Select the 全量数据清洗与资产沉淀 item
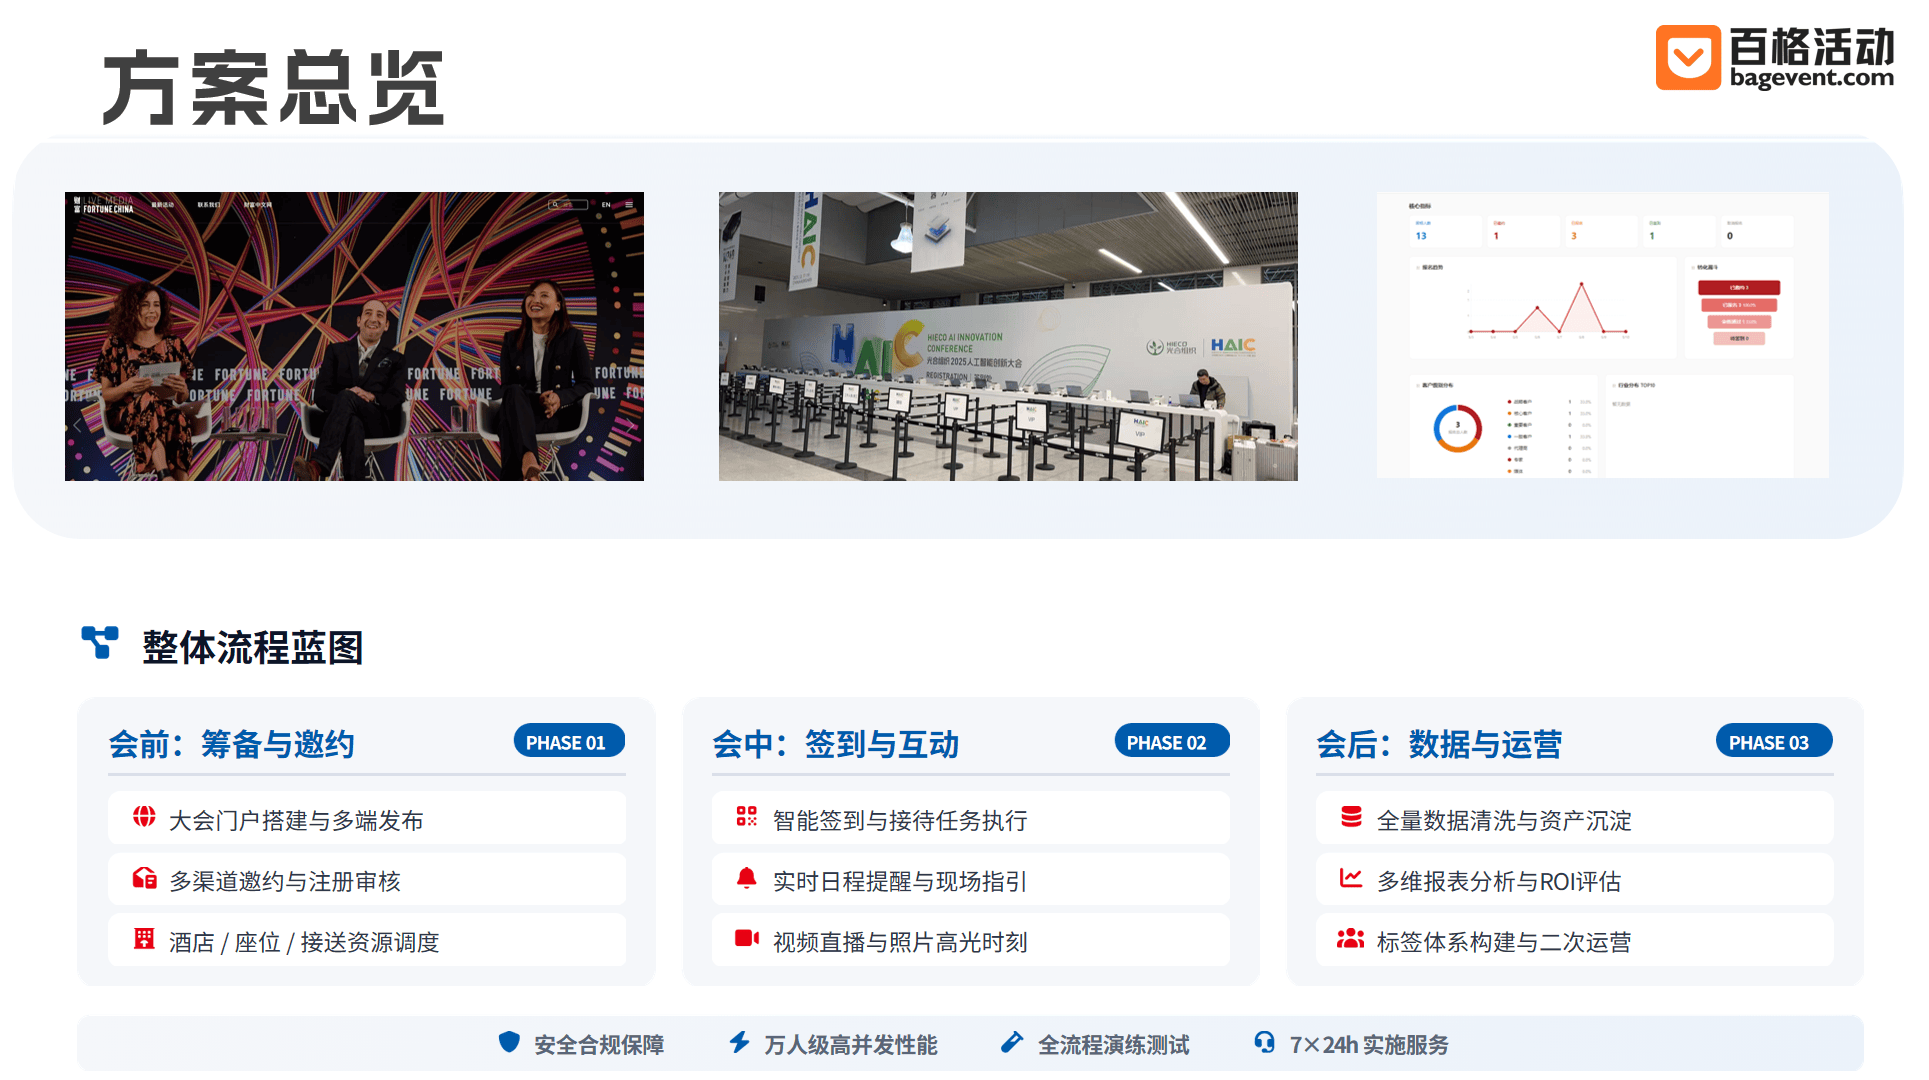Image resolution: width=1929 pixels, height=1080 pixels. point(1575,818)
